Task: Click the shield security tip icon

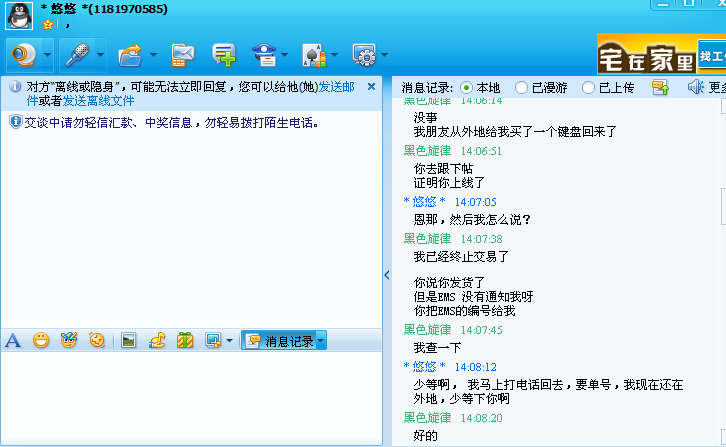Action: click(15, 122)
